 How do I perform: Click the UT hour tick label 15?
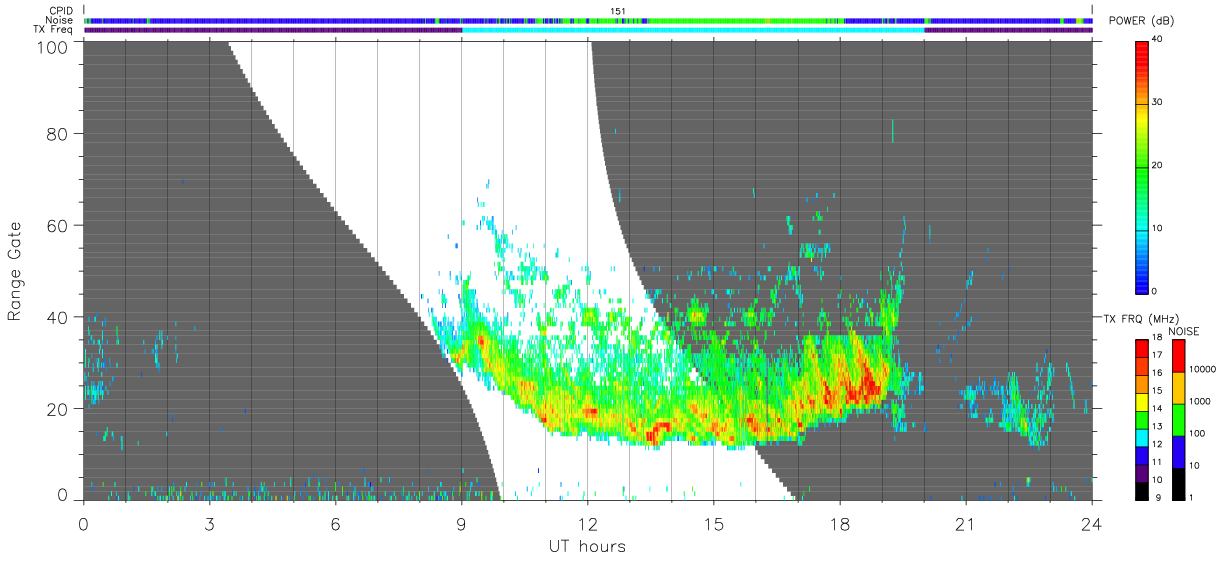[713, 523]
